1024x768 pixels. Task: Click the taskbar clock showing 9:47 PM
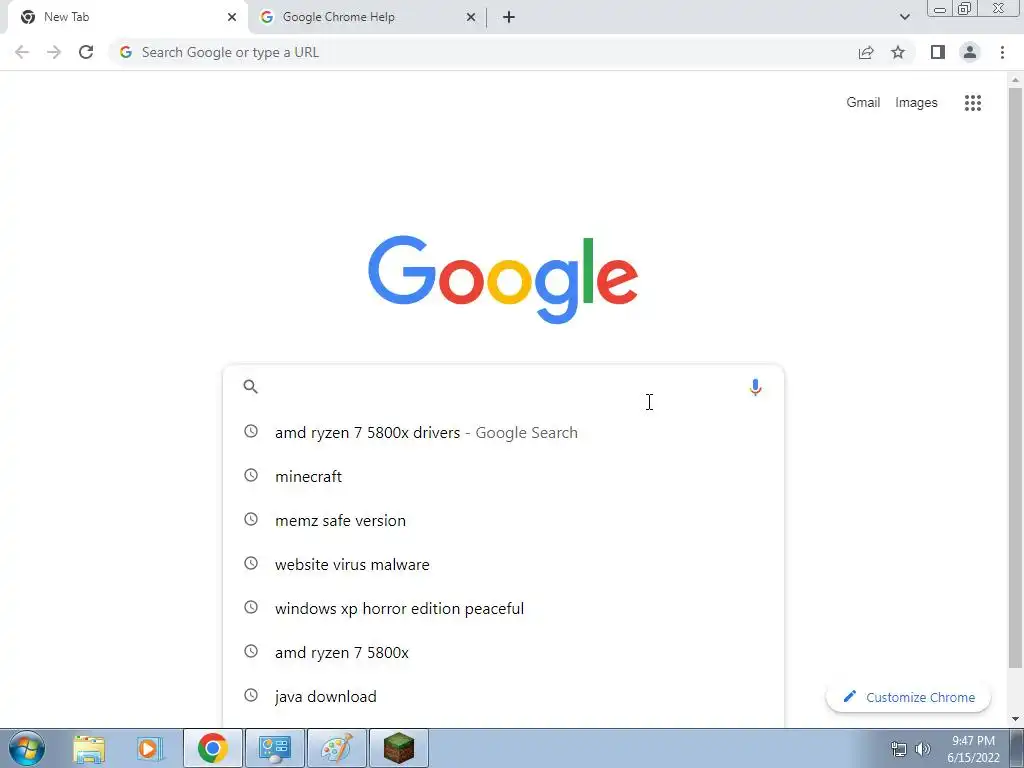click(x=973, y=749)
